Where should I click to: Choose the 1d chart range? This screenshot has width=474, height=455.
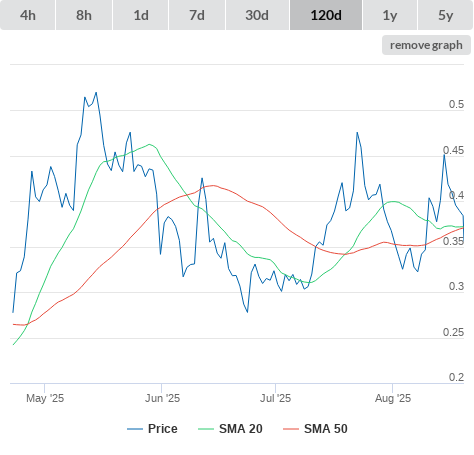pos(141,15)
